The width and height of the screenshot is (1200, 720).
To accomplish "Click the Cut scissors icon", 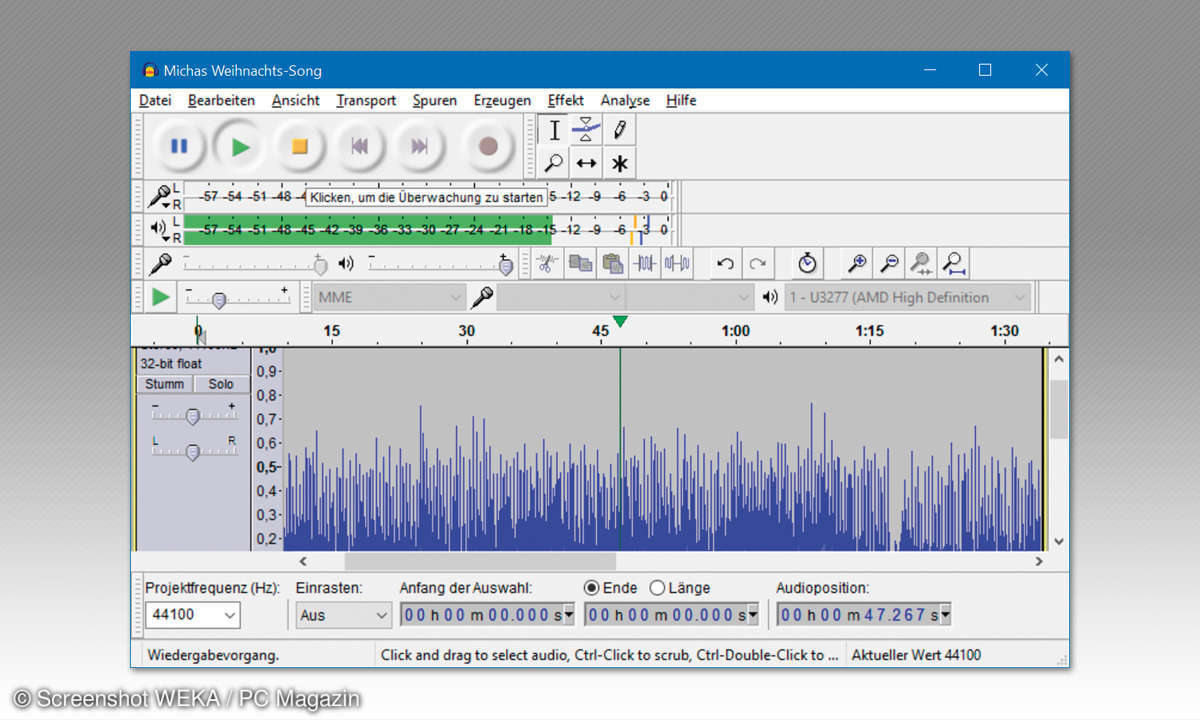I will click(548, 264).
